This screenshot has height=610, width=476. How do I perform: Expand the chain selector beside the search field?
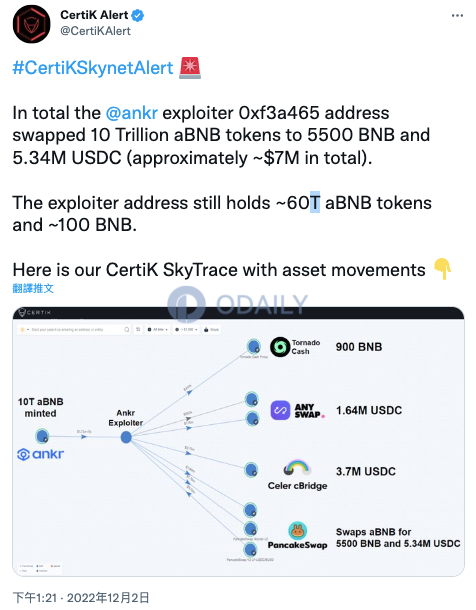pyautogui.click(x=24, y=330)
